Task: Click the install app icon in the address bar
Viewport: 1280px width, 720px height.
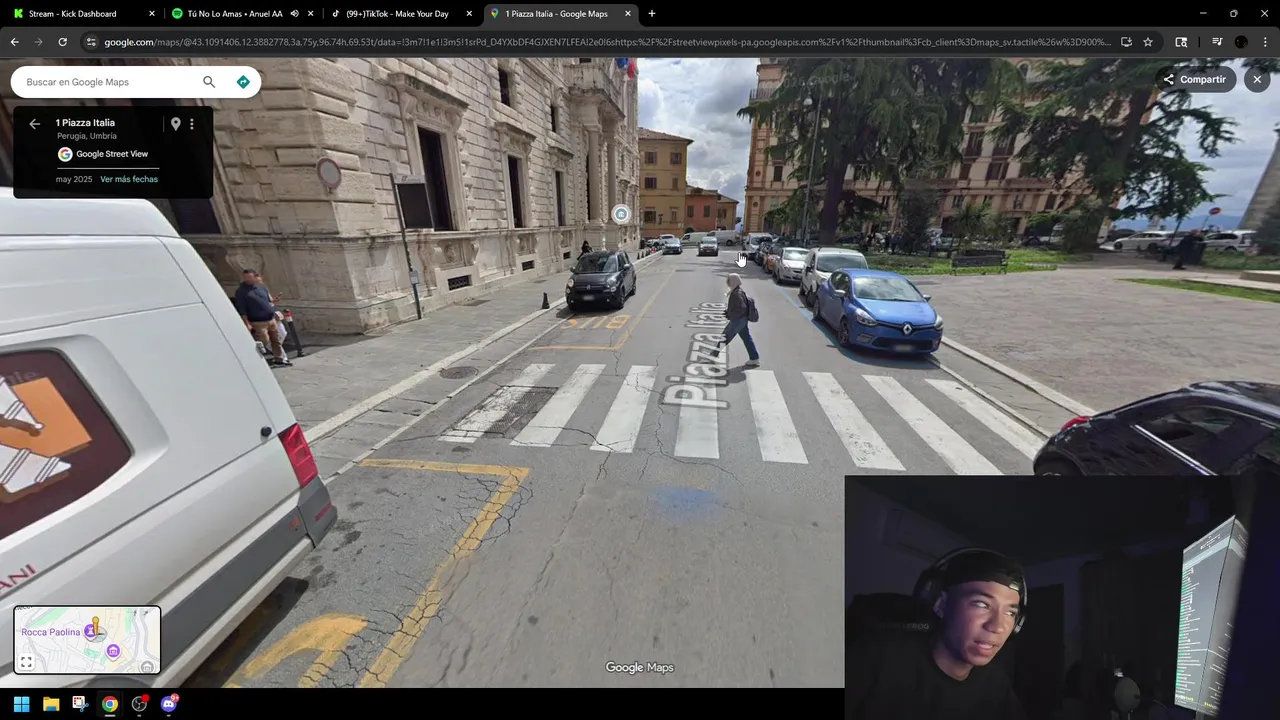Action: click(1126, 42)
